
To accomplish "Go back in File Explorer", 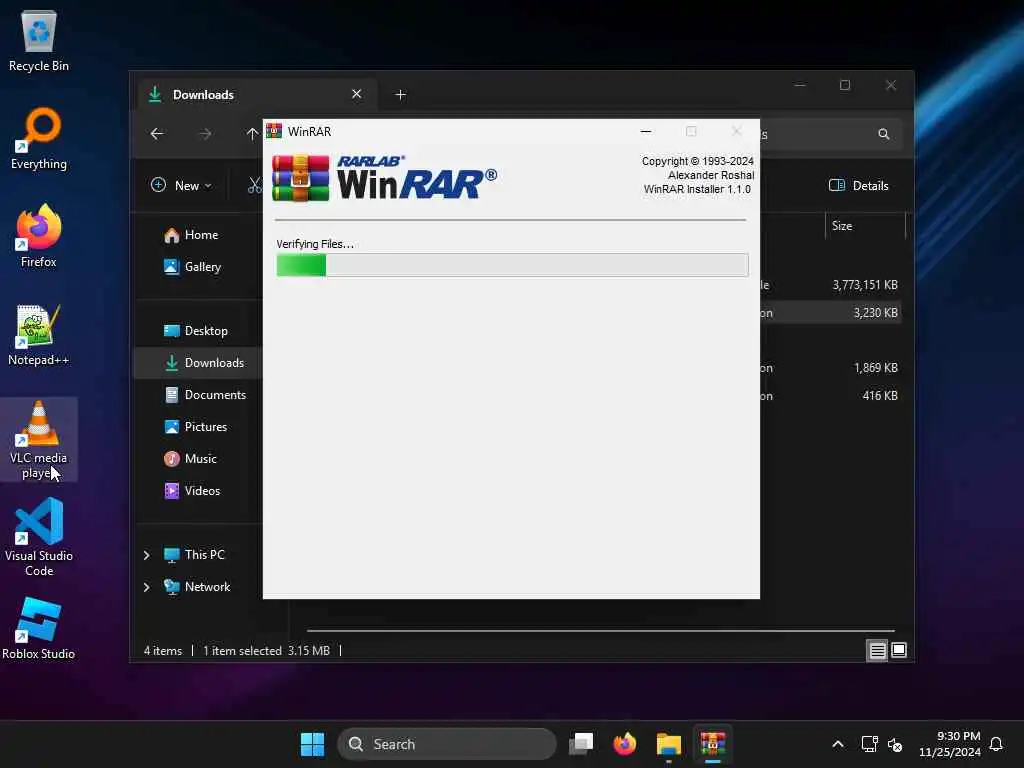I will 157,134.
